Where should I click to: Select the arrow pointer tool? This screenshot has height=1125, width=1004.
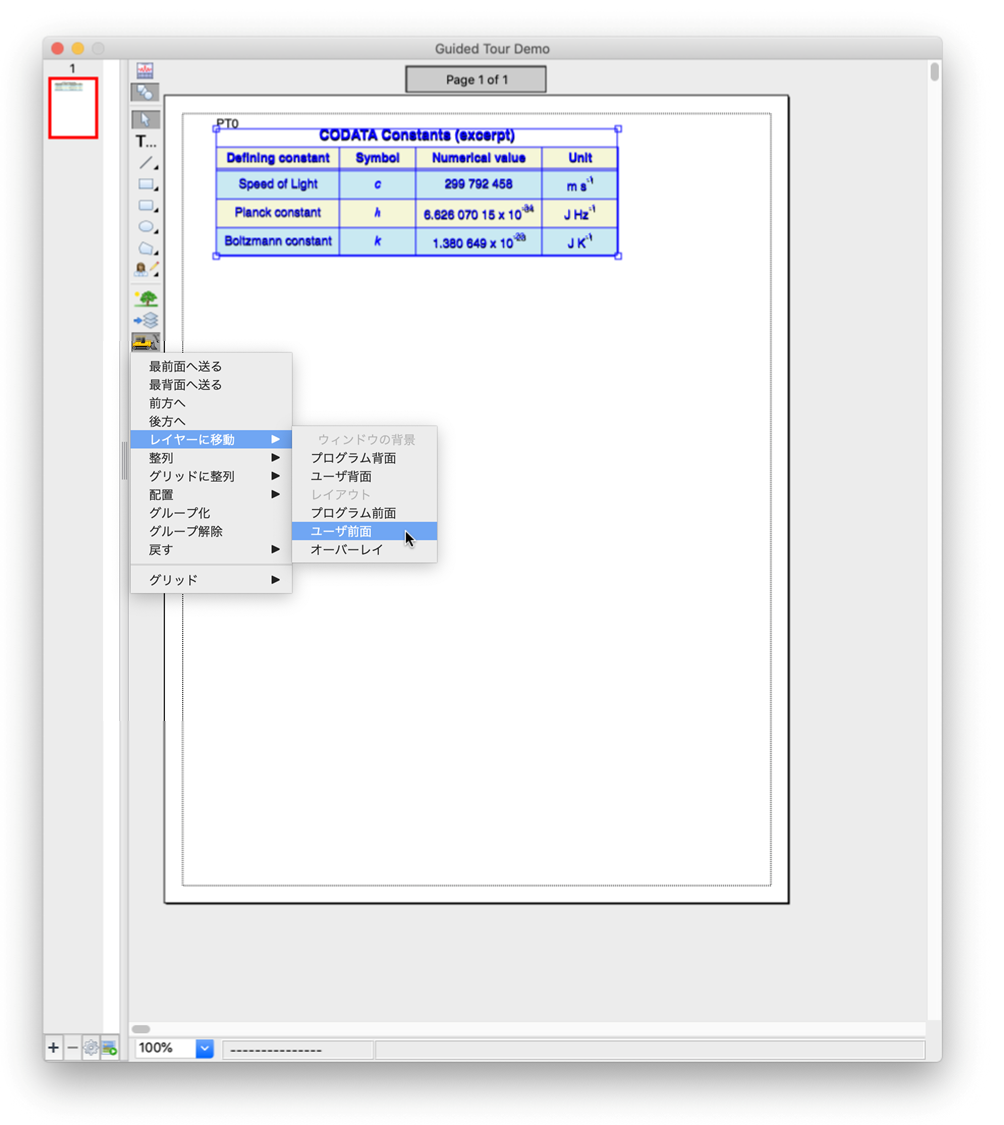pyautogui.click(x=145, y=119)
